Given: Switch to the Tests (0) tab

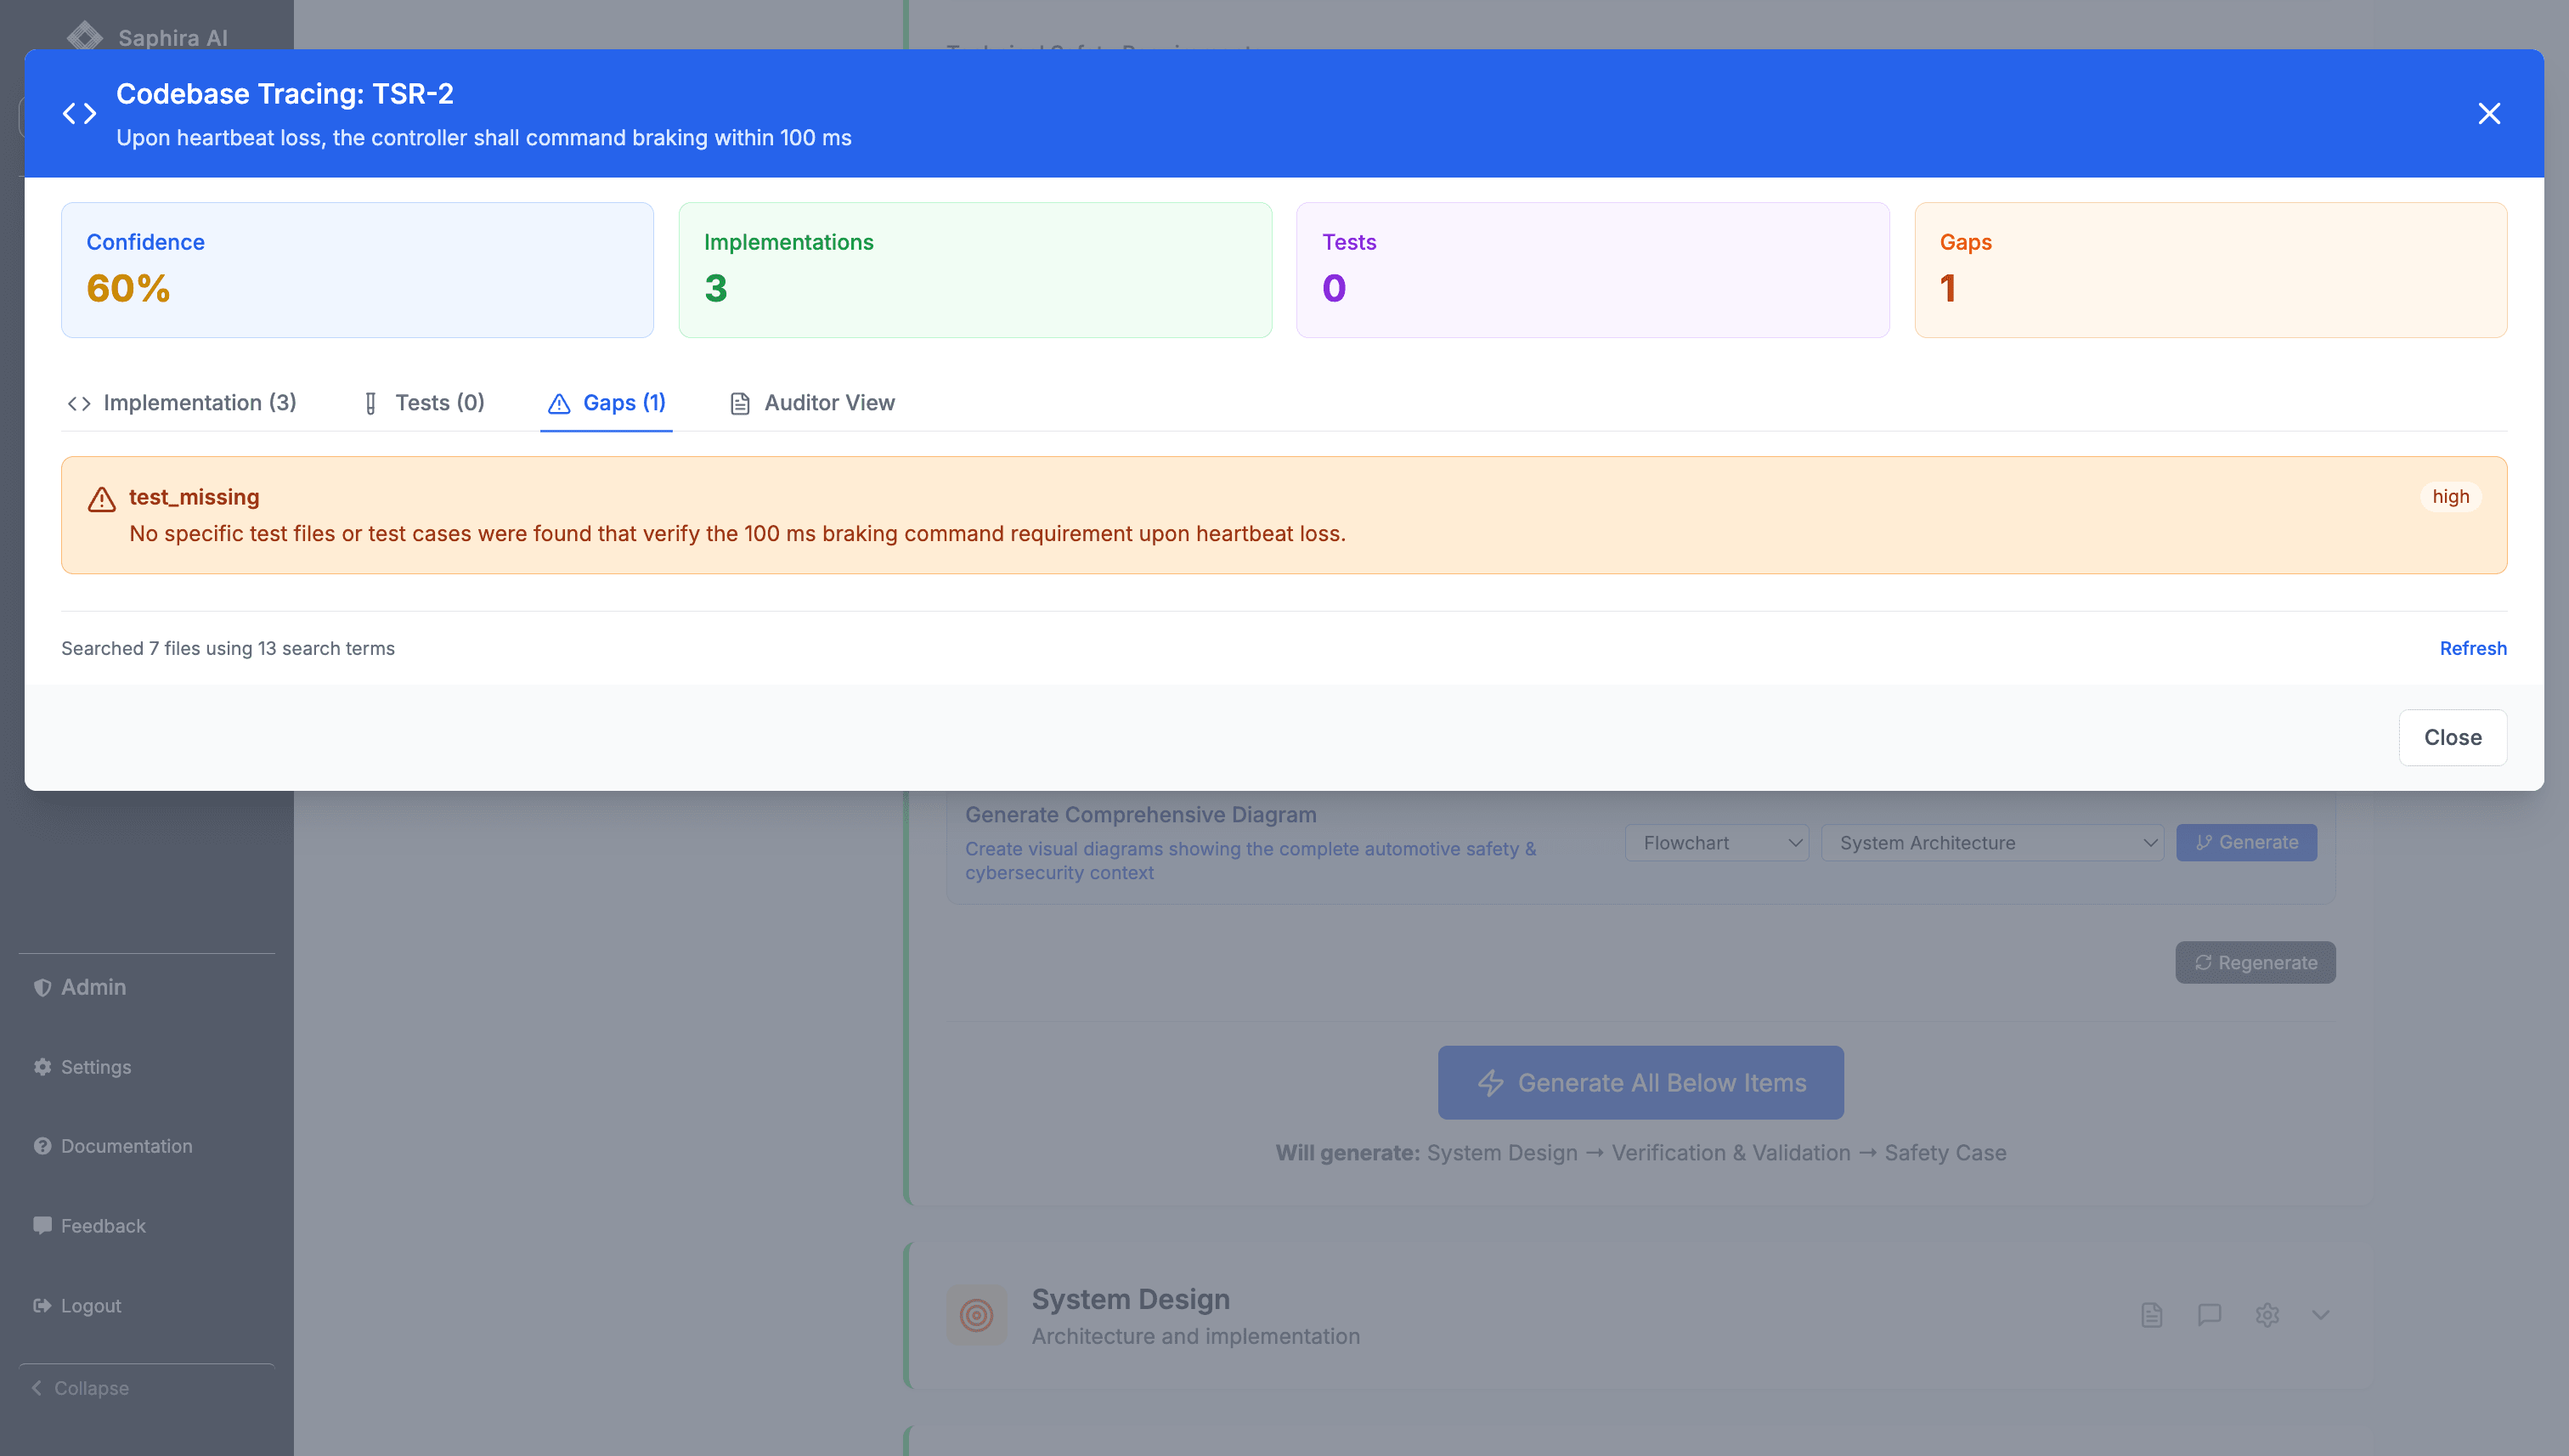Looking at the screenshot, I should click(424, 403).
